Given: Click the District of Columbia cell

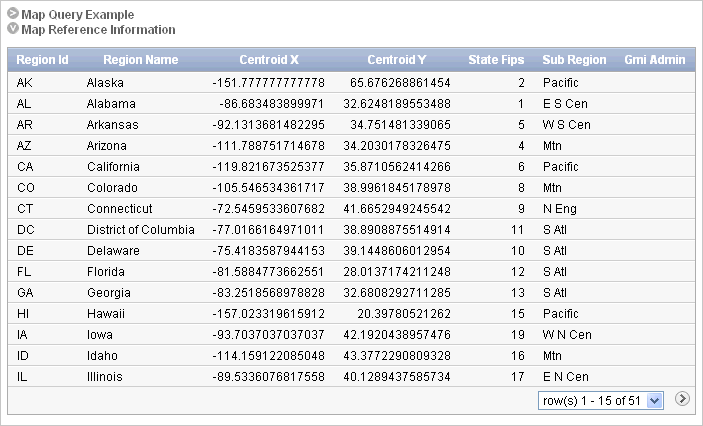Looking at the screenshot, I should point(141,230).
